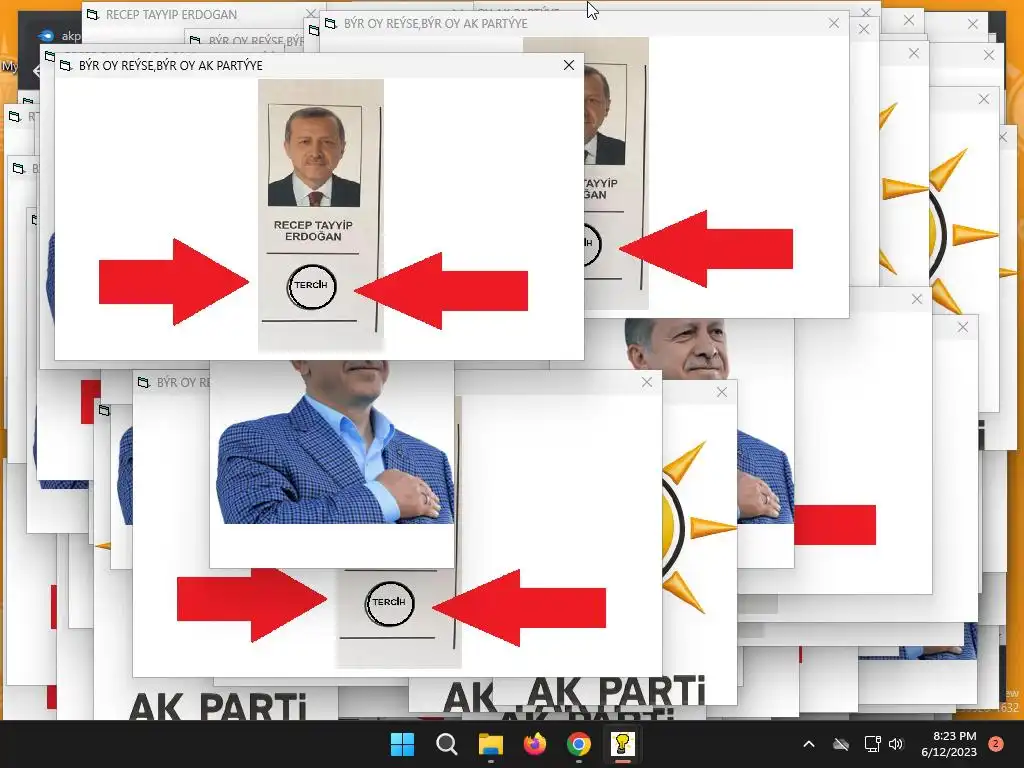Close the RECEP TAYYIP ERDOGAN titled window
Image resolution: width=1024 pixels, height=768 pixels.
[x=312, y=12]
